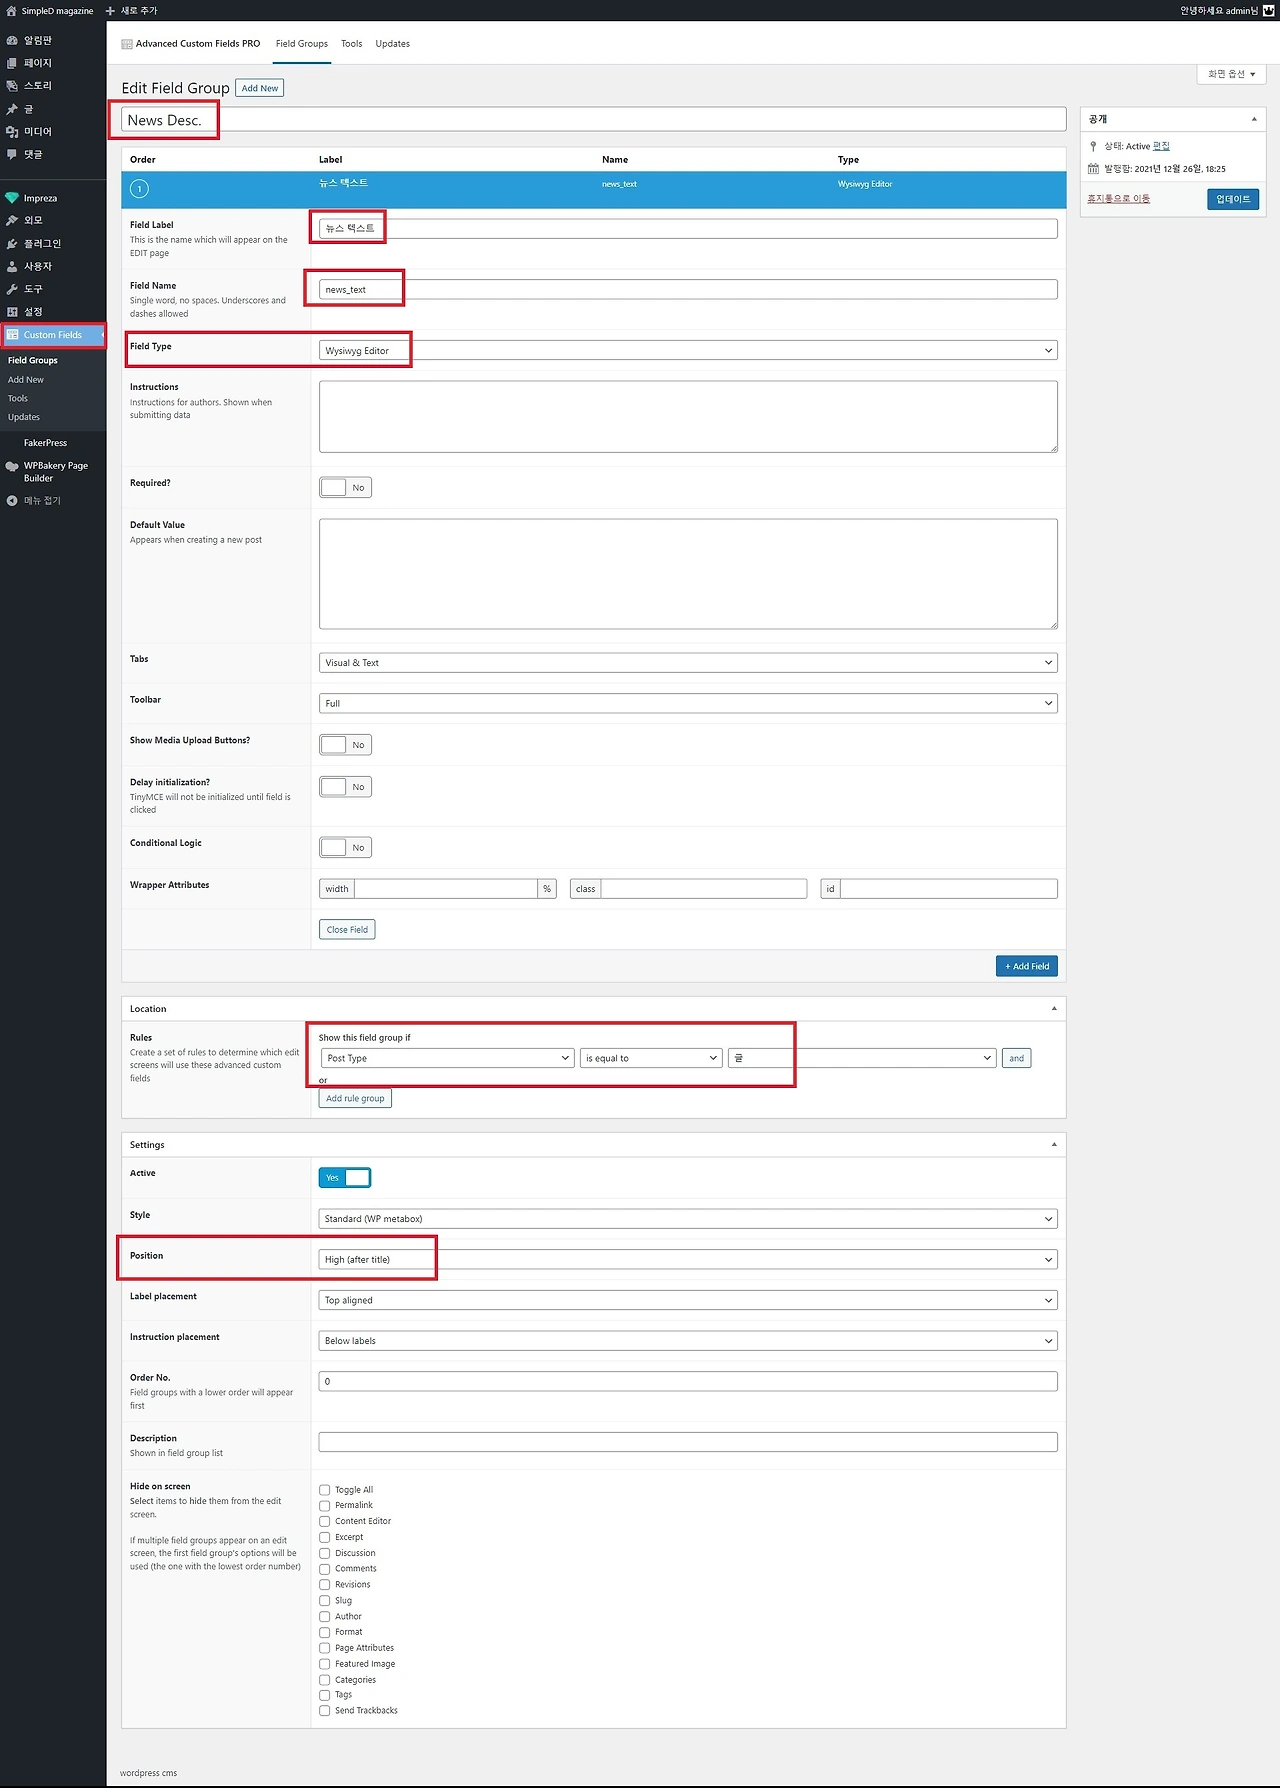Open the Style dropdown showing Standard (WP metabox)
Screen dimensions: 1280x1788
pyautogui.click(x=688, y=1219)
